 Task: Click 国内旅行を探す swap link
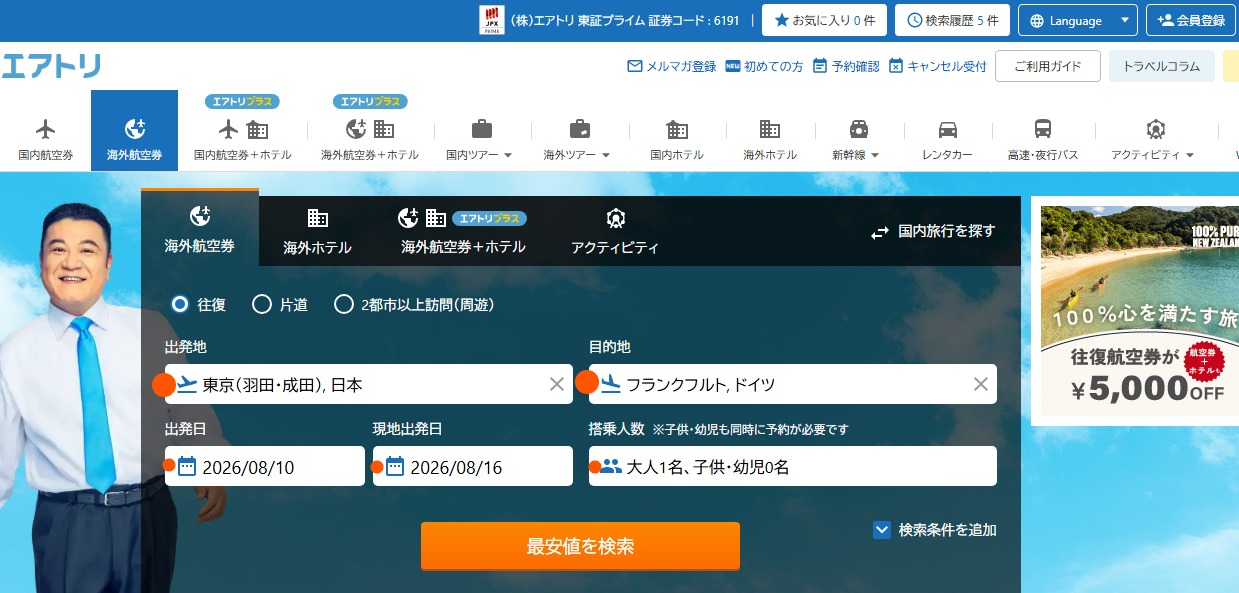click(x=932, y=231)
